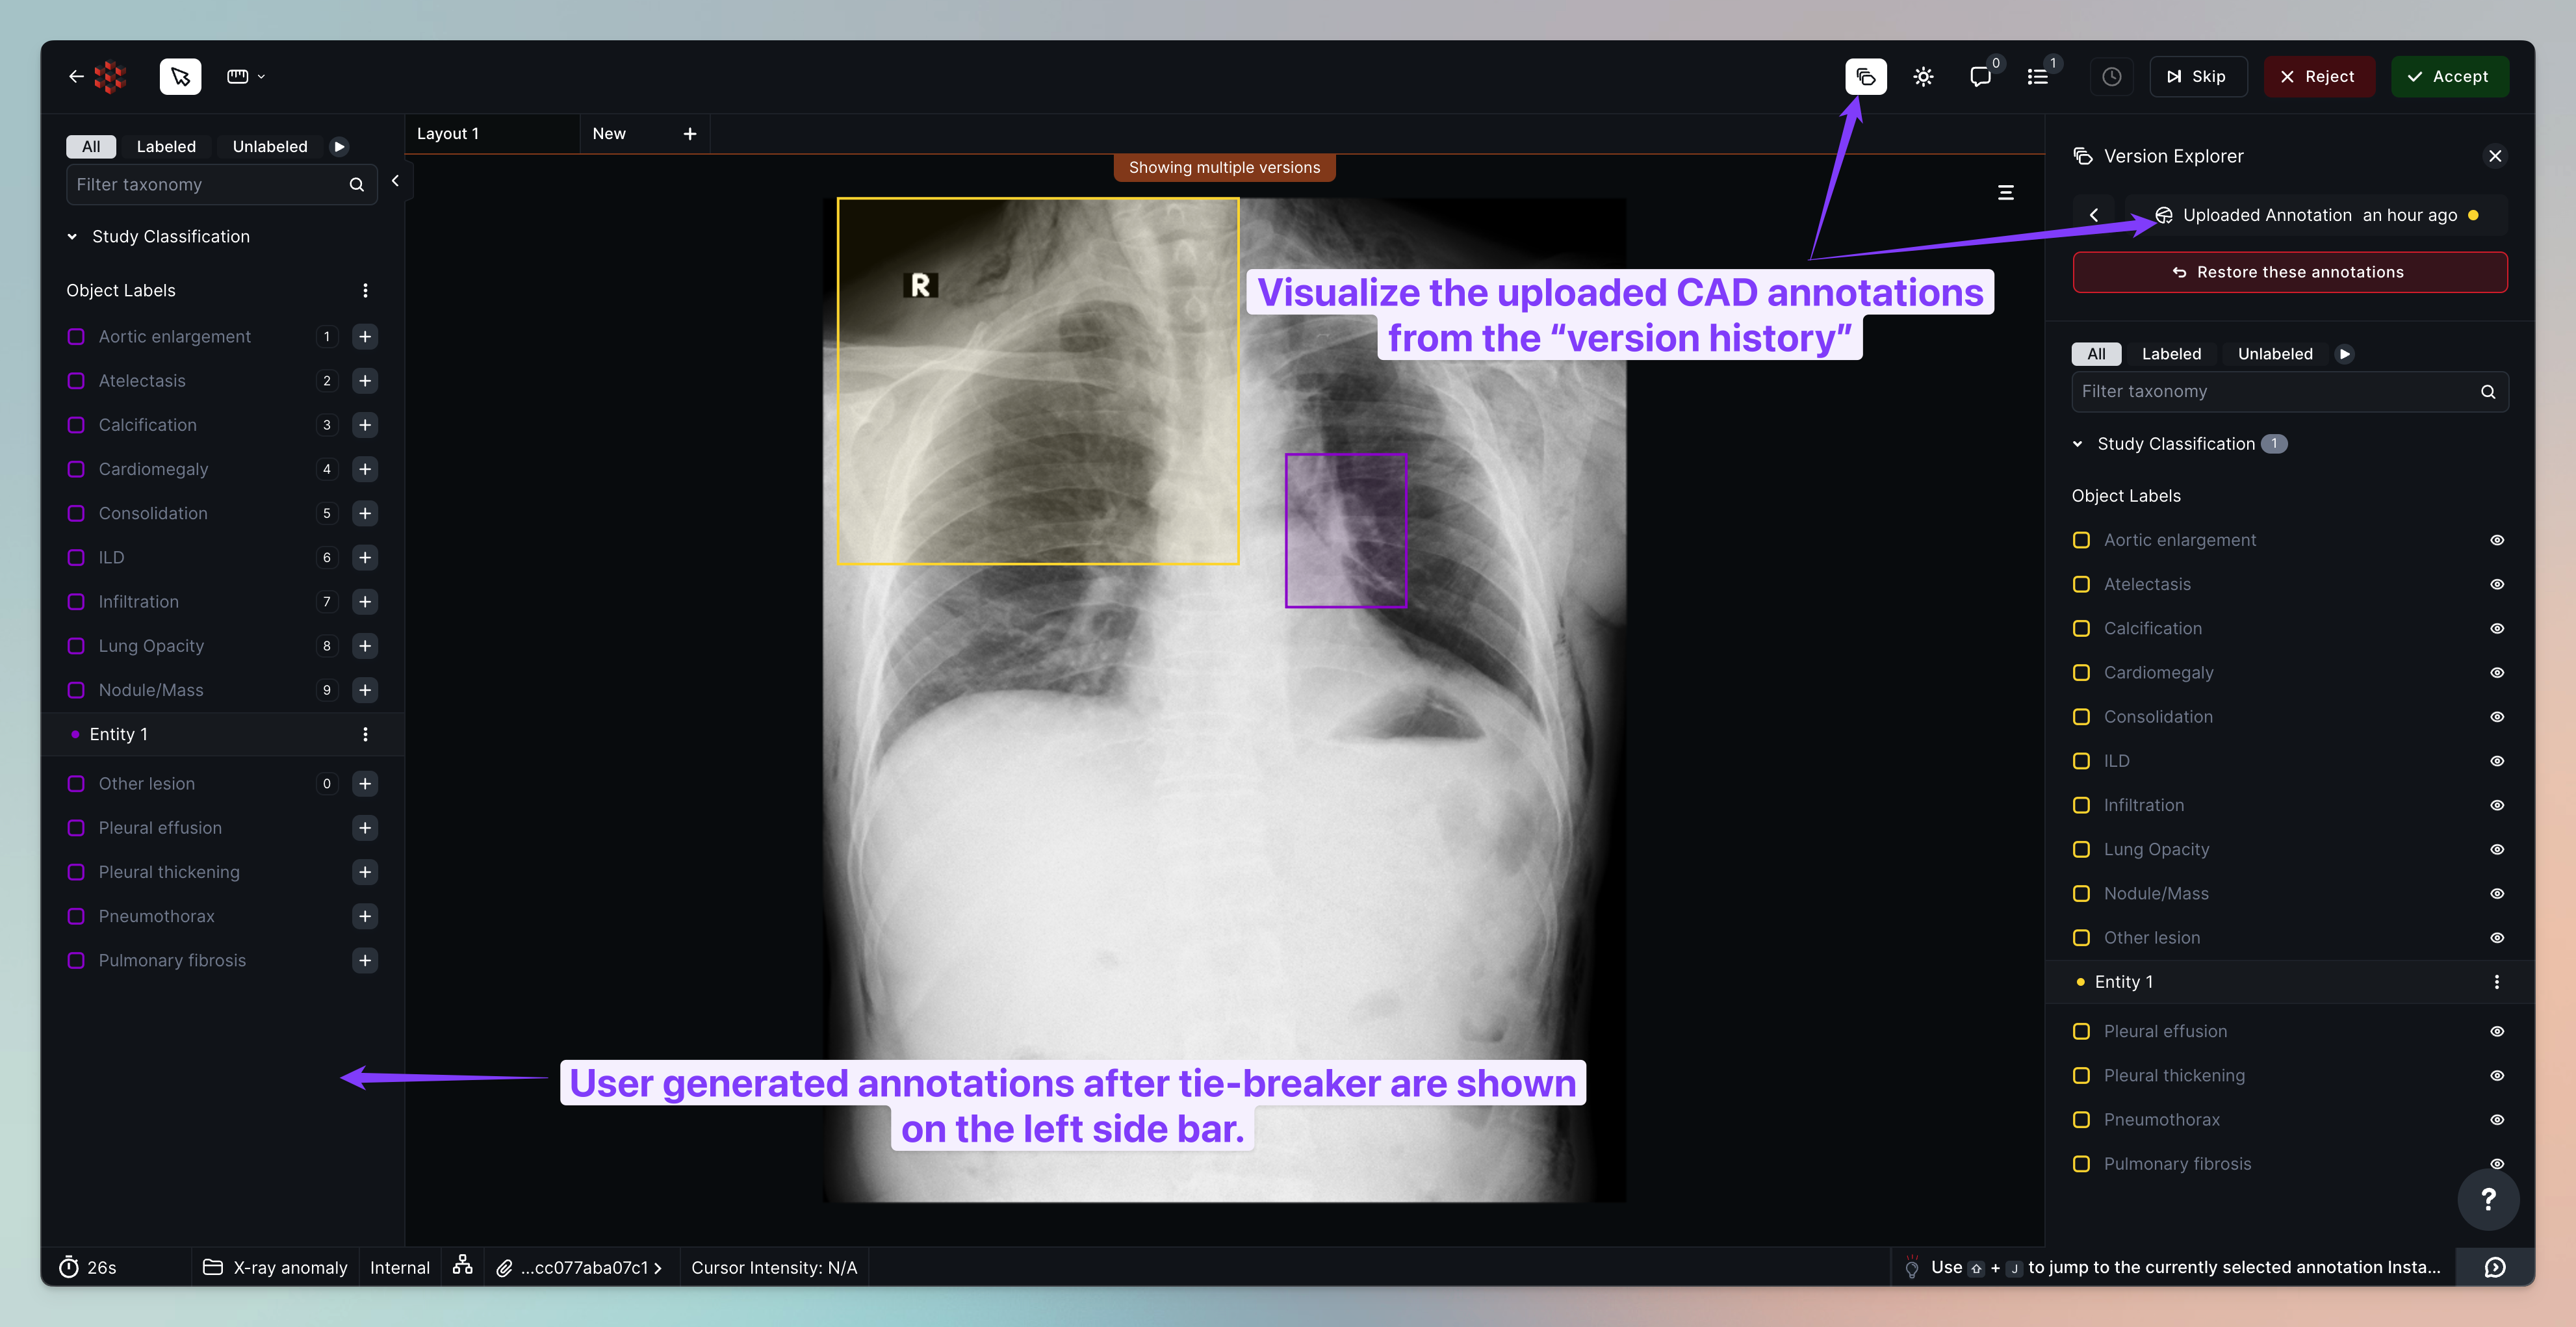Screen dimensions: 2576x1327
Task: Go to previous version with chevron
Action: (2093, 215)
